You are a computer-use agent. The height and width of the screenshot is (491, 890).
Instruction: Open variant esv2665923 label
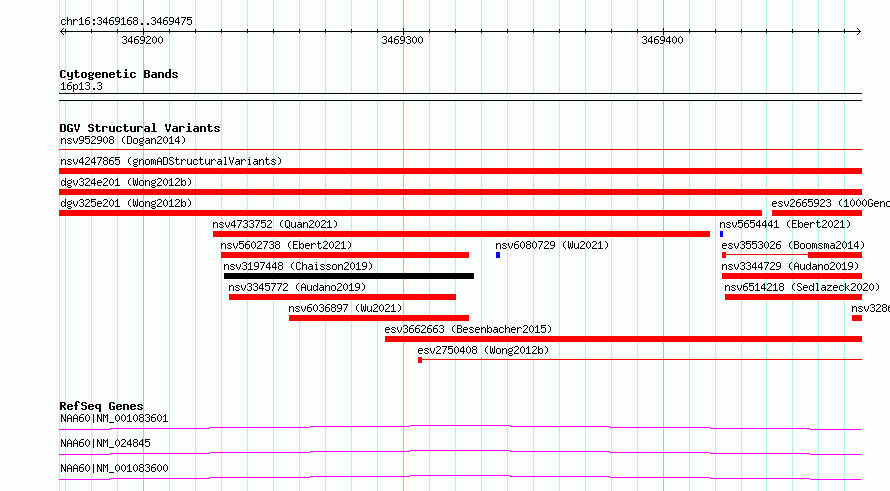pyautogui.click(x=830, y=203)
